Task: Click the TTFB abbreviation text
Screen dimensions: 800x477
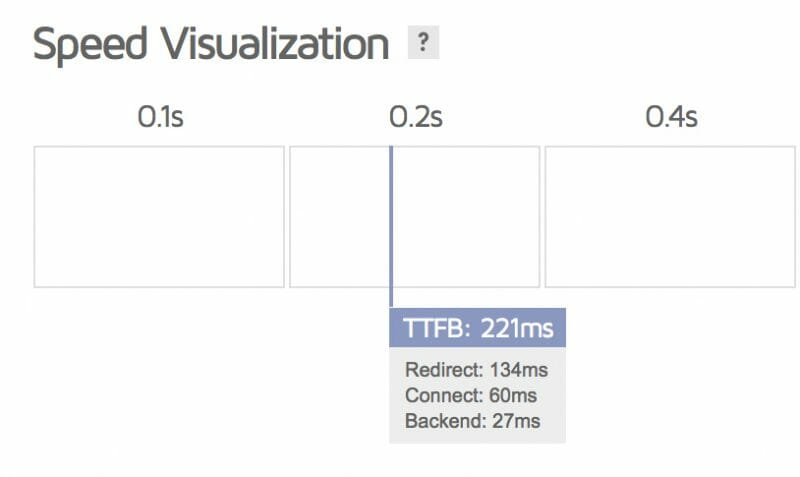Action: pos(436,327)
